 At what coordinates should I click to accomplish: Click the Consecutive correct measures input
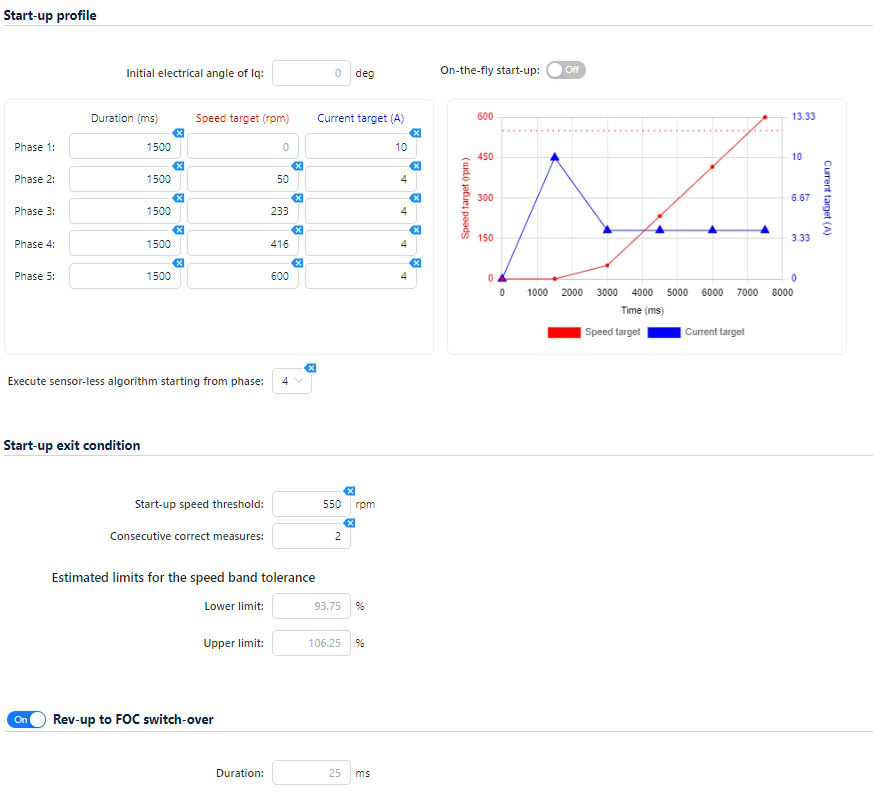(x=310, y=537)
